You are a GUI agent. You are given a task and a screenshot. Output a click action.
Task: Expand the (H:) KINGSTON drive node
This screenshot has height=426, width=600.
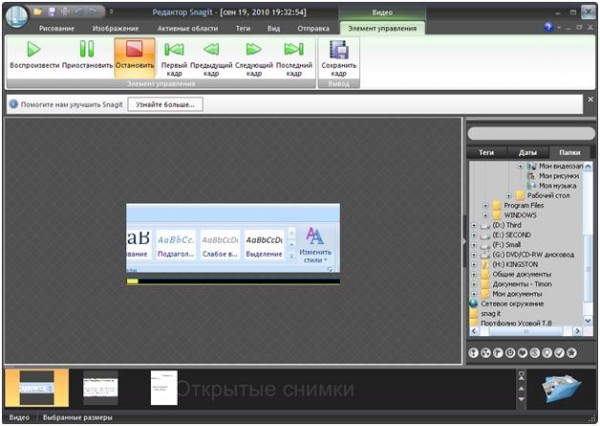point(474,264)
